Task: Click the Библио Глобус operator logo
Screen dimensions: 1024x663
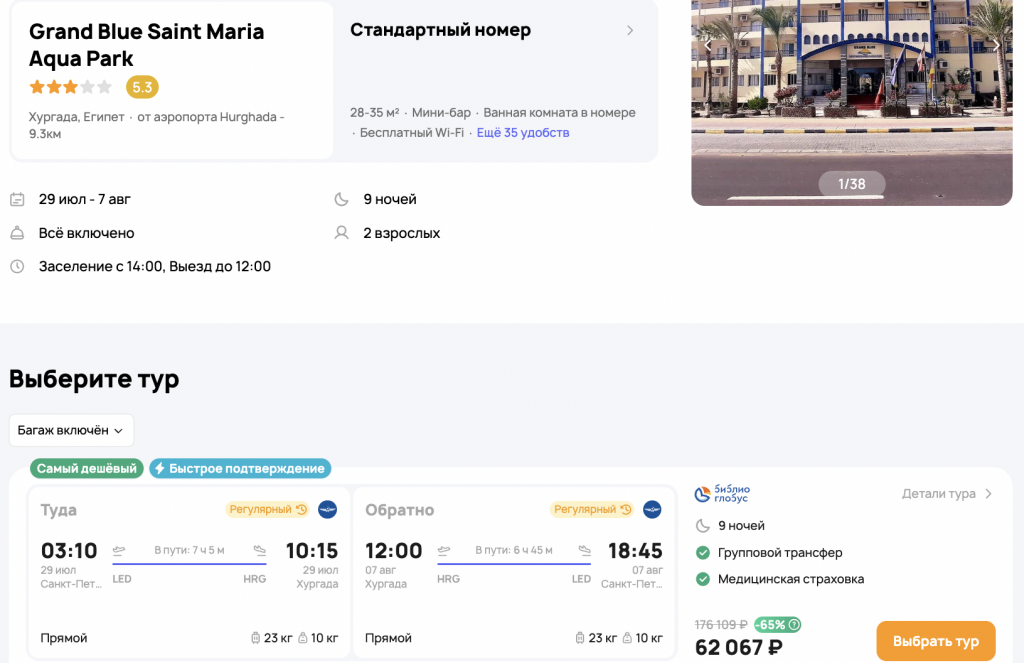Action: (722, 494)
